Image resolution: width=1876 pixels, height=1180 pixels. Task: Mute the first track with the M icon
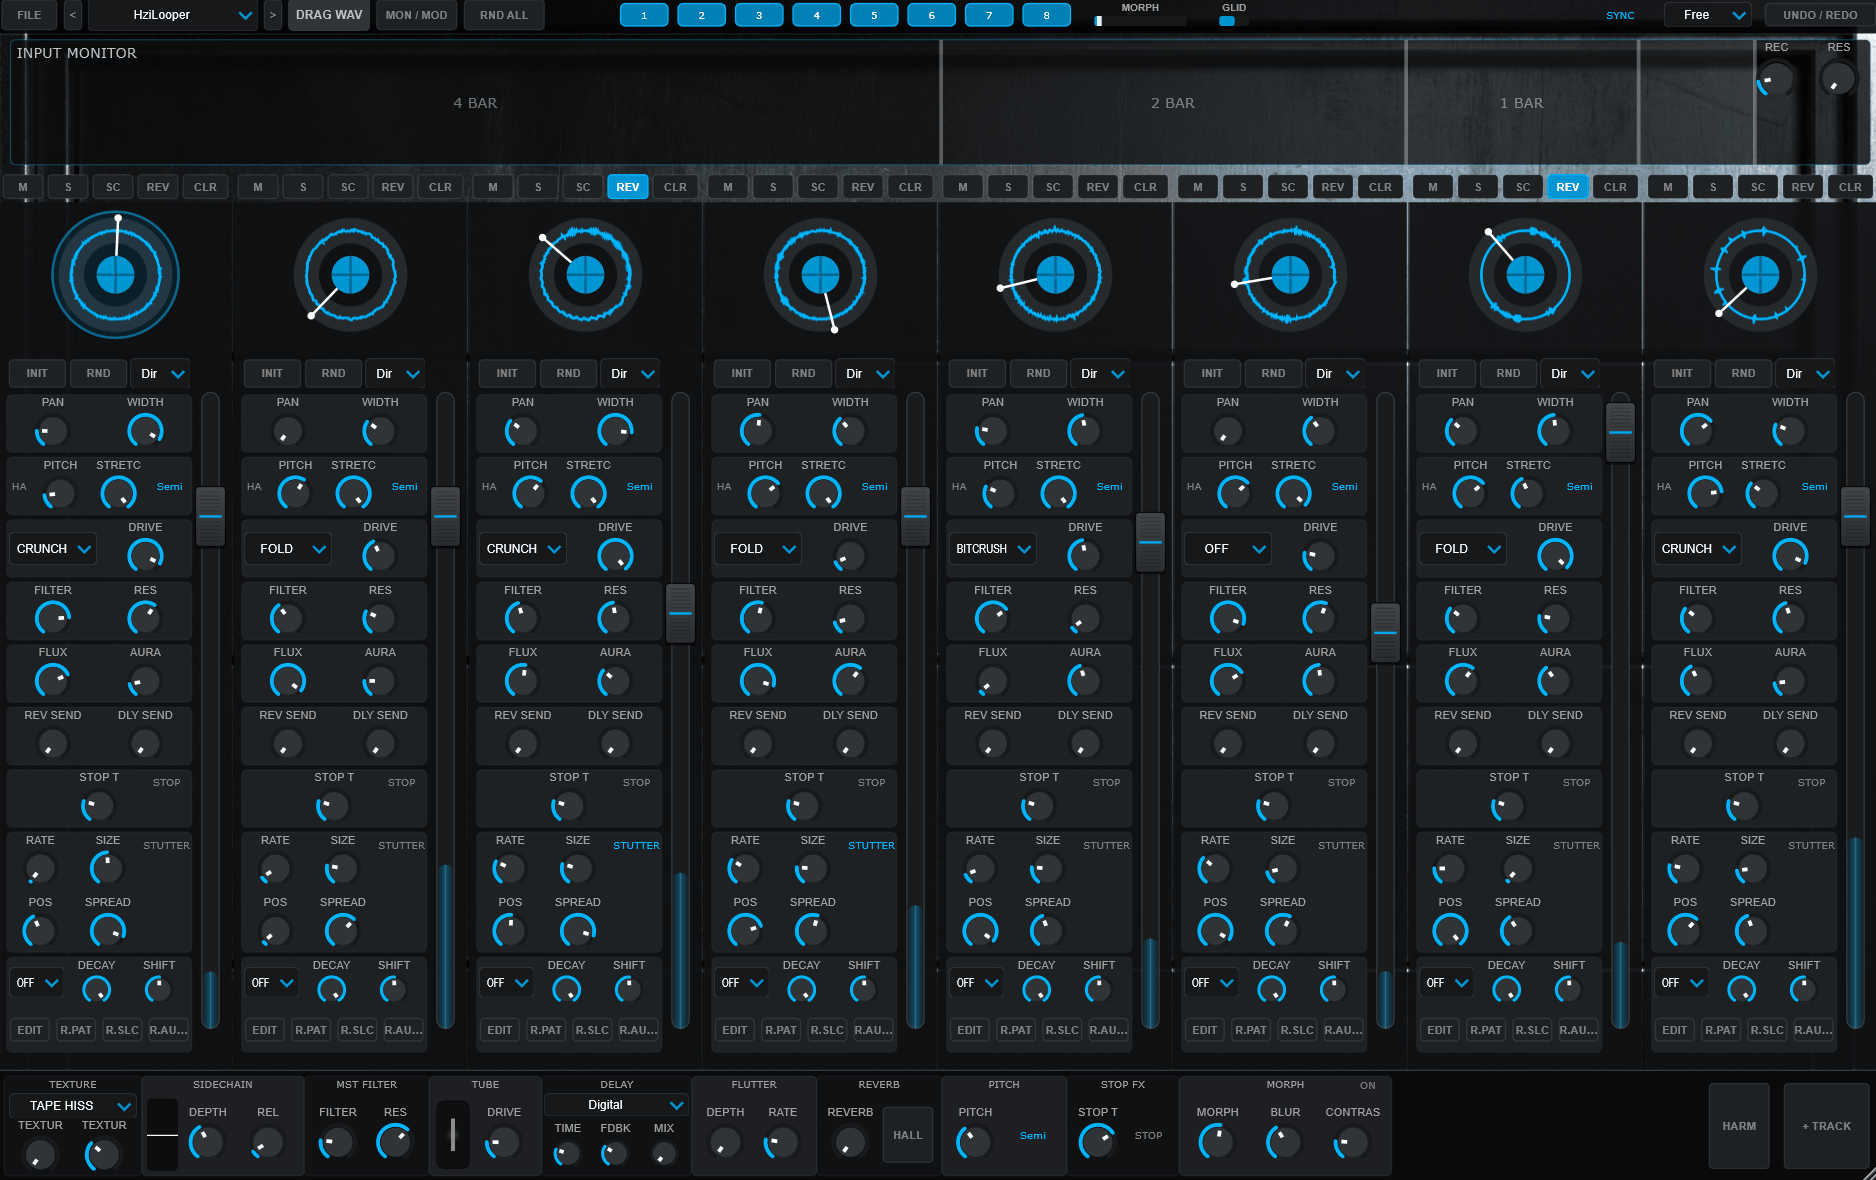tap(21, 186)
